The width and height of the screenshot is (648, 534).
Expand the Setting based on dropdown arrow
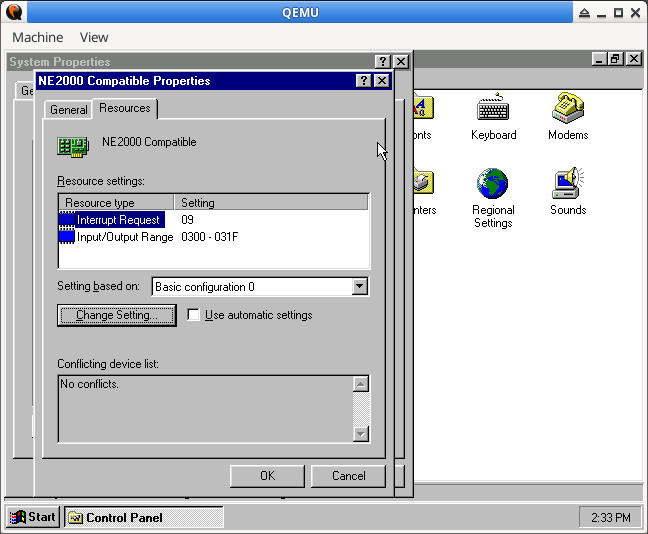(360, 286)
